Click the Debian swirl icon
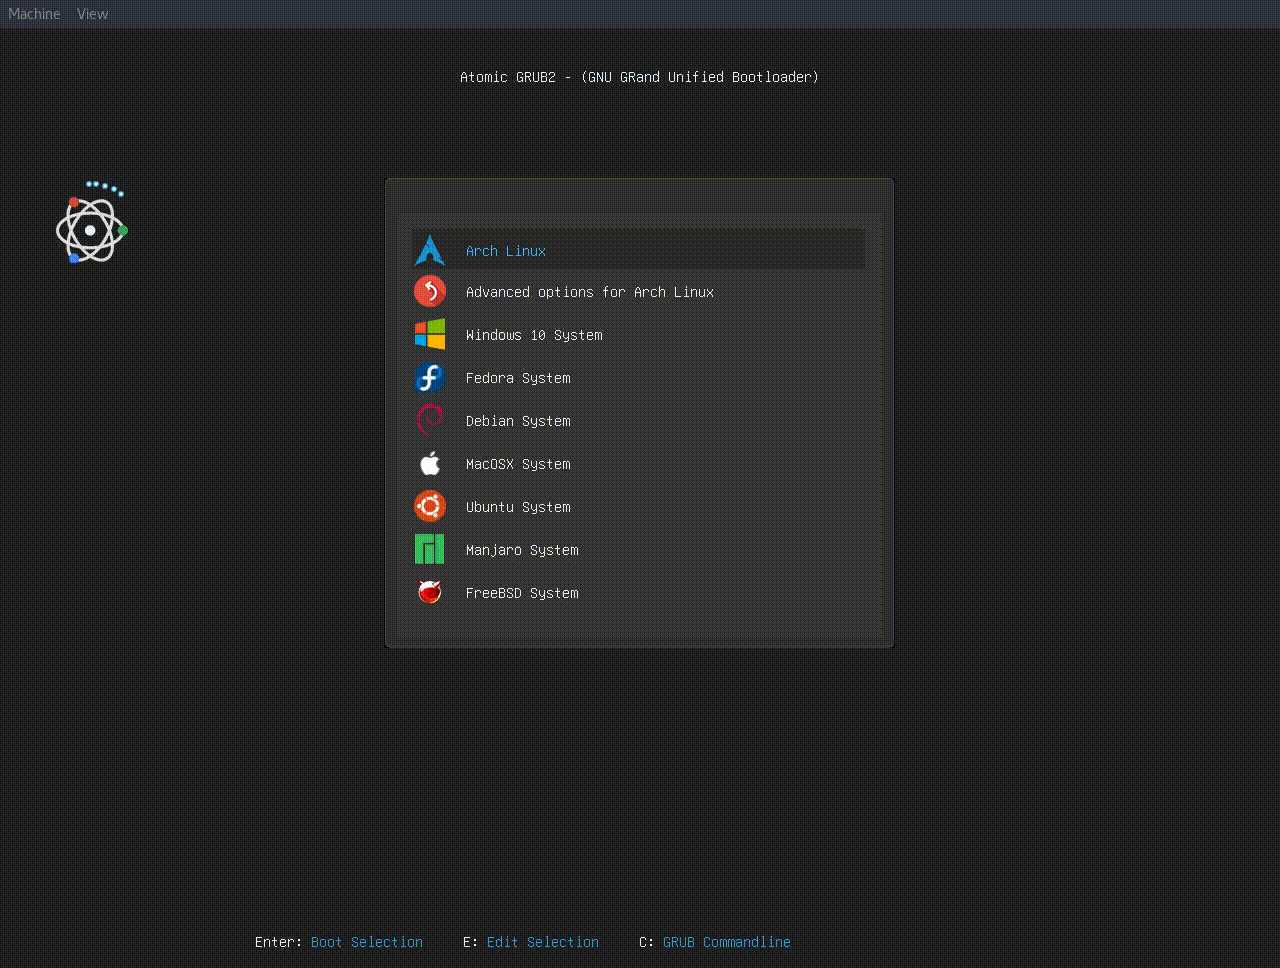The width and height of the screenshot is (1280, 968). click(429, 420)
